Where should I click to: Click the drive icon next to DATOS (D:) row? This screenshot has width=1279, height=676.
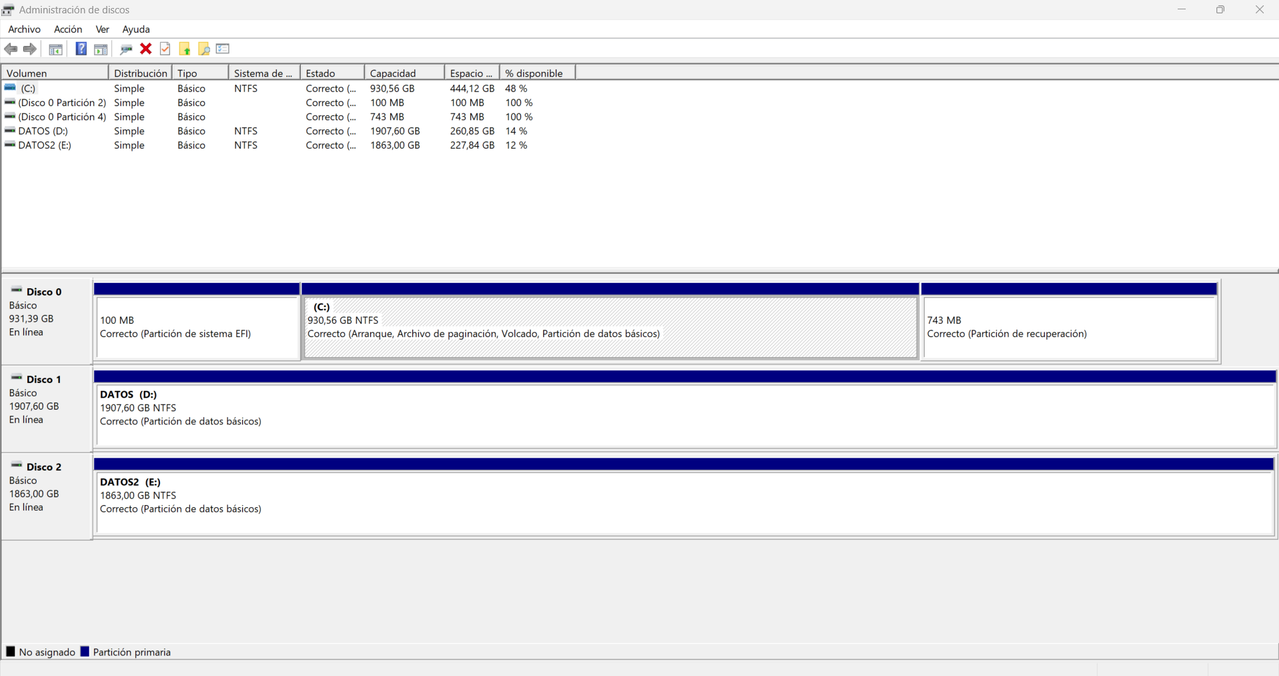pos(10,131)
